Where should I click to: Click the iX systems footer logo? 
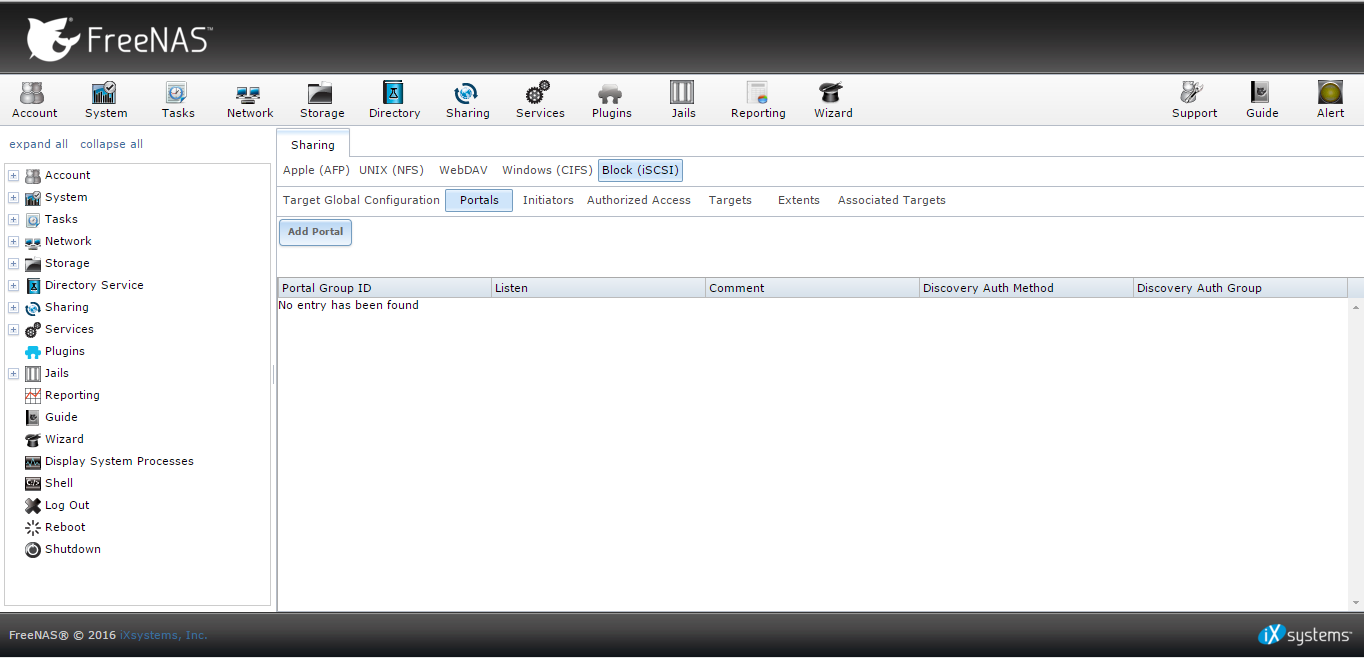(x=1305, y=635)
